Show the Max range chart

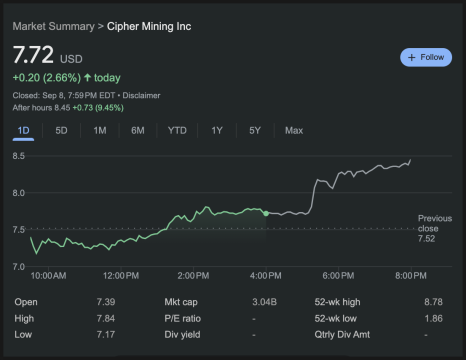tap(294, 130)
